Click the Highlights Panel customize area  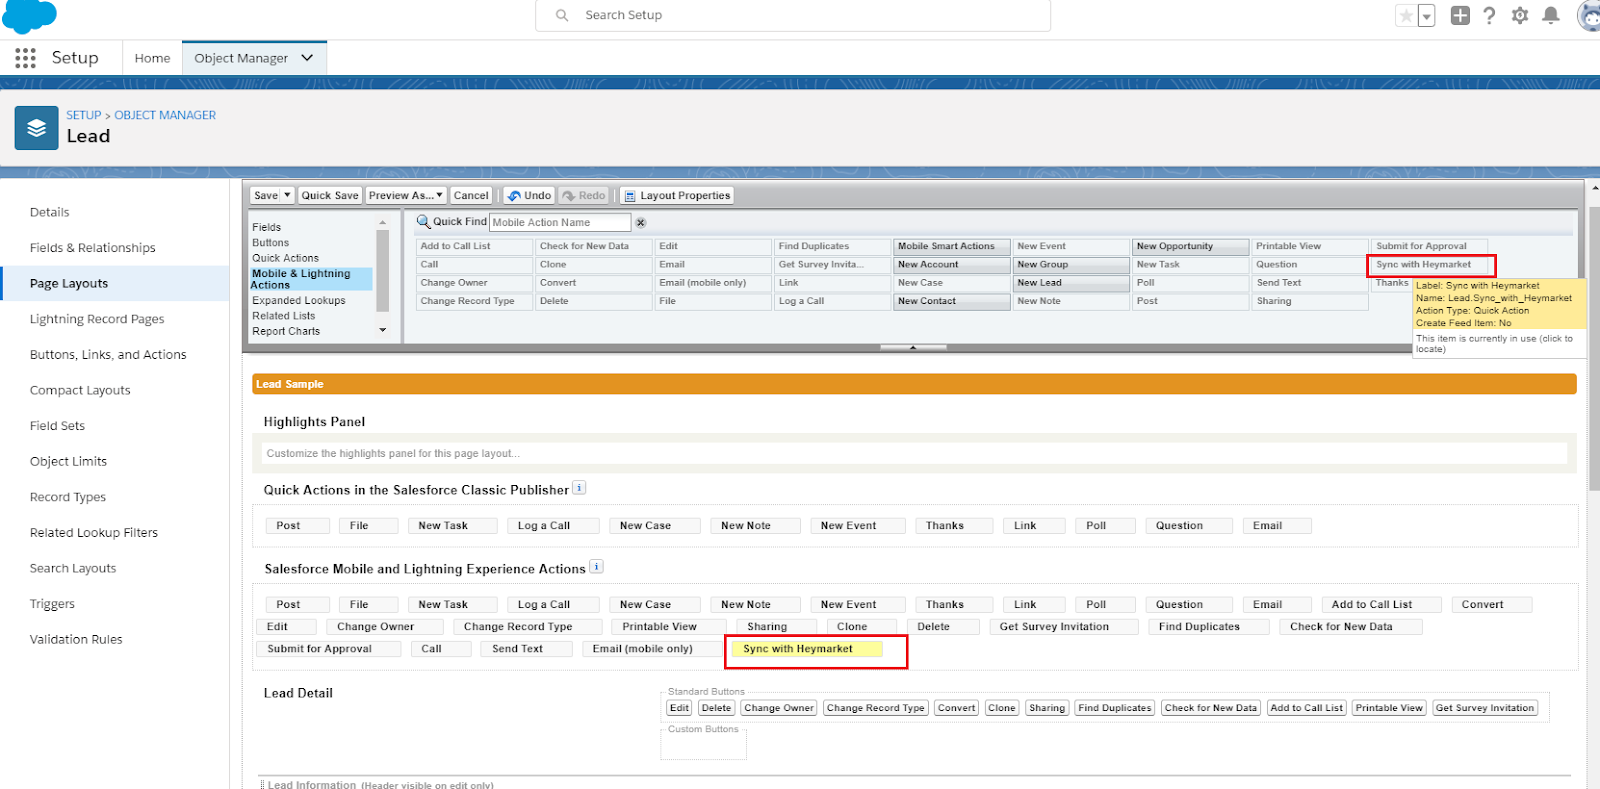pyautogui.click(x=915, y=453)
